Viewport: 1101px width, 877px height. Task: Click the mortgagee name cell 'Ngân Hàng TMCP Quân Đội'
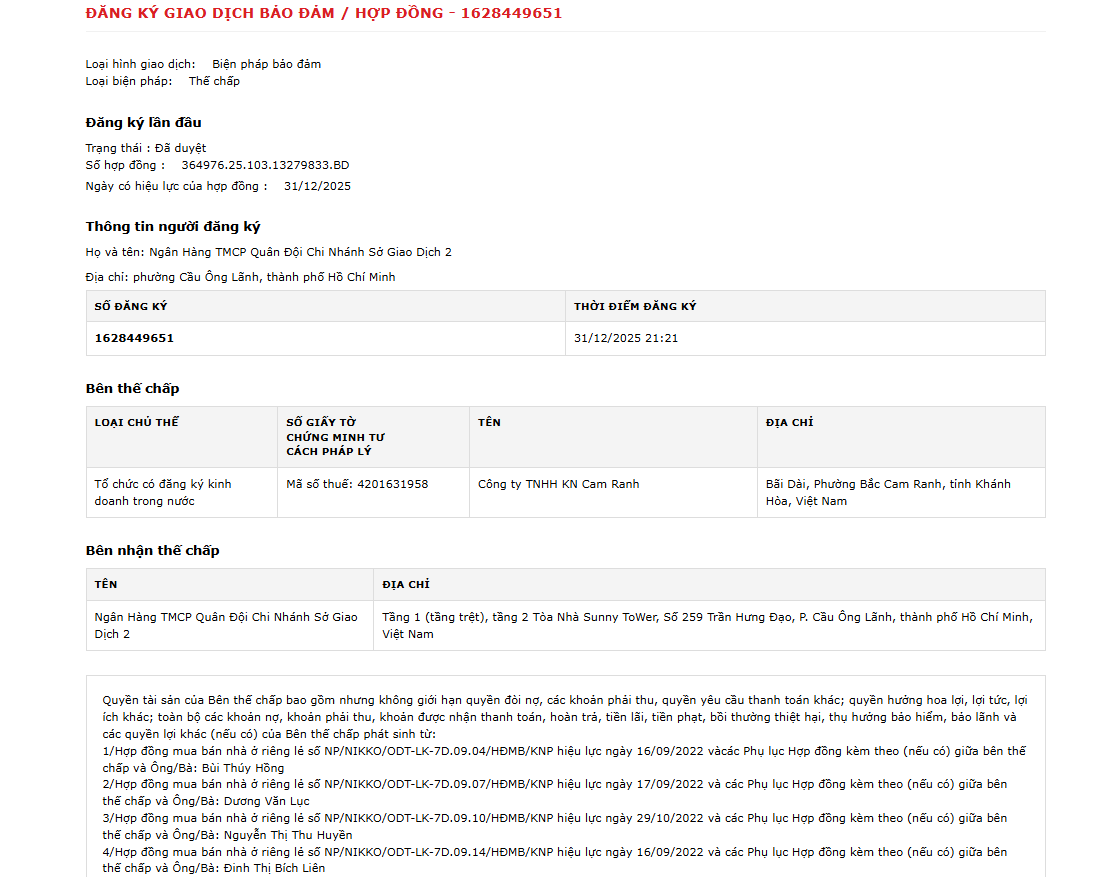[x=230, y=626]
